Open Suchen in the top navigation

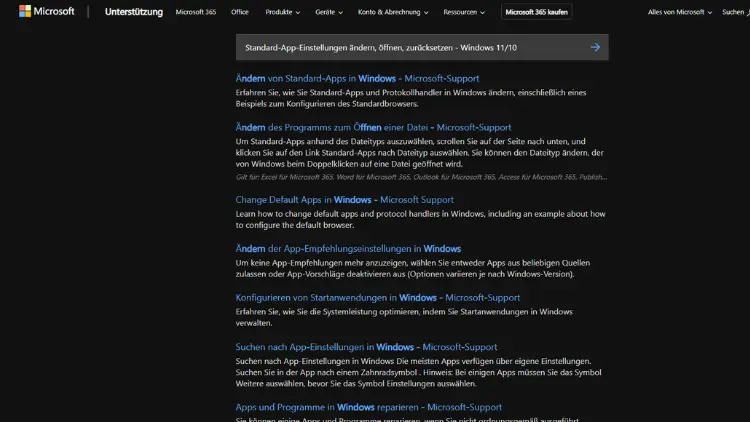[x=736, y=12]
